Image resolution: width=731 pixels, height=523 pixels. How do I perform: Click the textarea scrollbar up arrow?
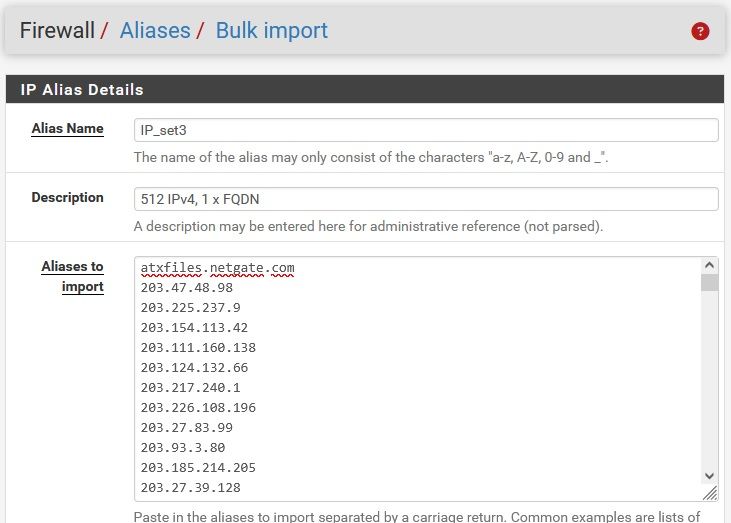[709, 266]
